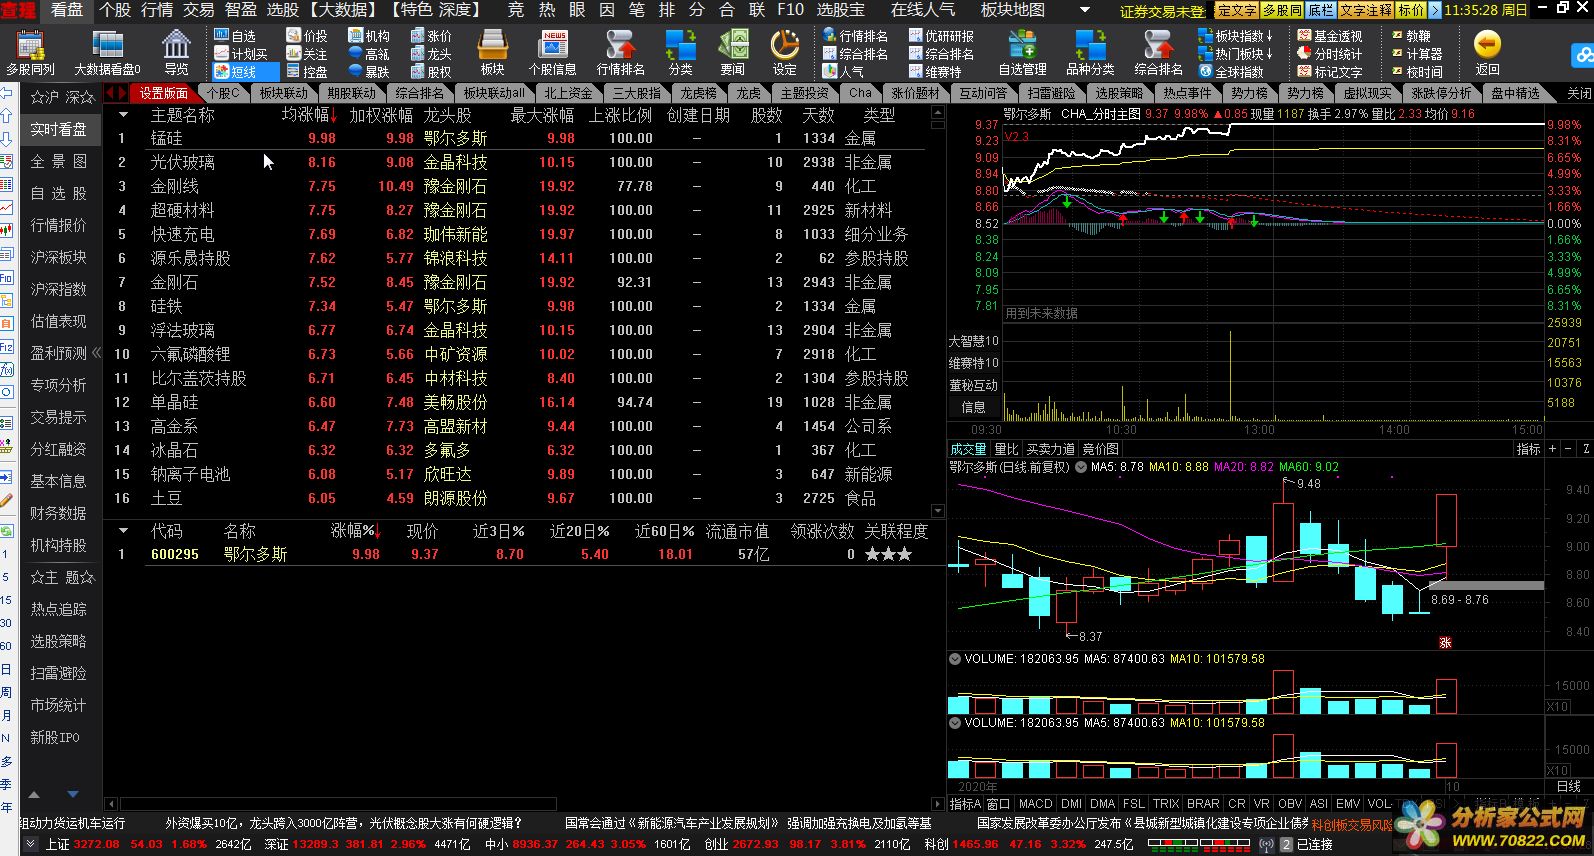The image size is (1594, 856).
Task: Open the 板块指数 dropdown arrow
Action: (x=1270, y=36)
